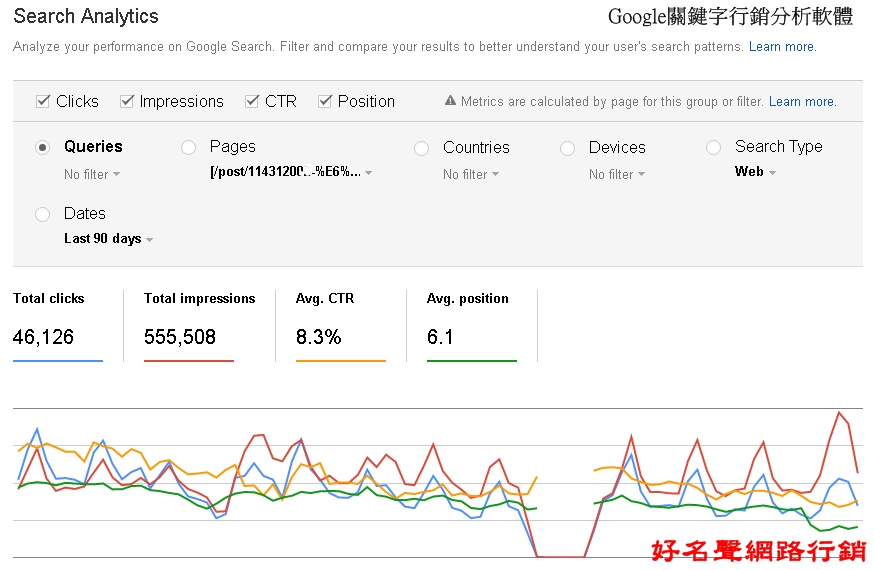Select the Pages radio button
874x570 pixels.
pyautogui.click(x=188, y=148)
